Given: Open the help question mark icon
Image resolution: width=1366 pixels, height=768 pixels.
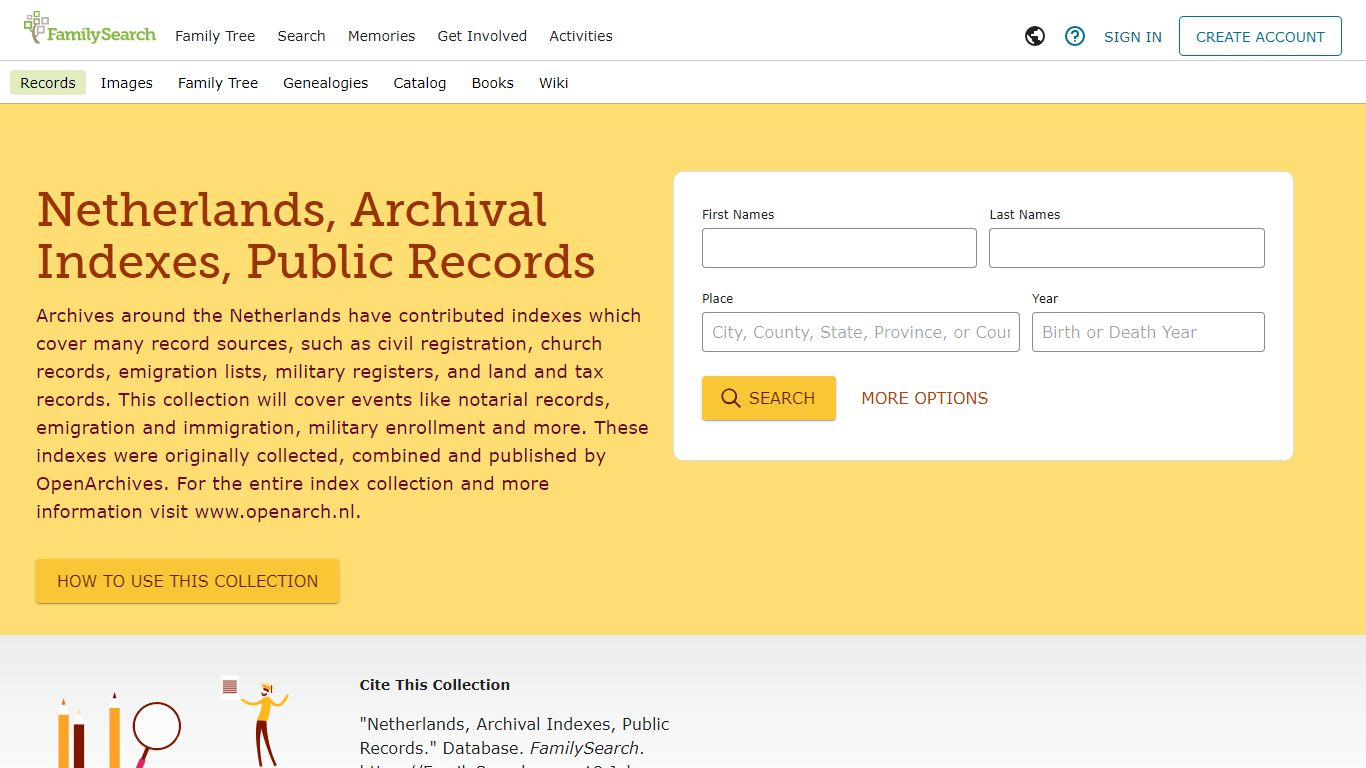Looking at the screenshot, I should pos(1075,36).
